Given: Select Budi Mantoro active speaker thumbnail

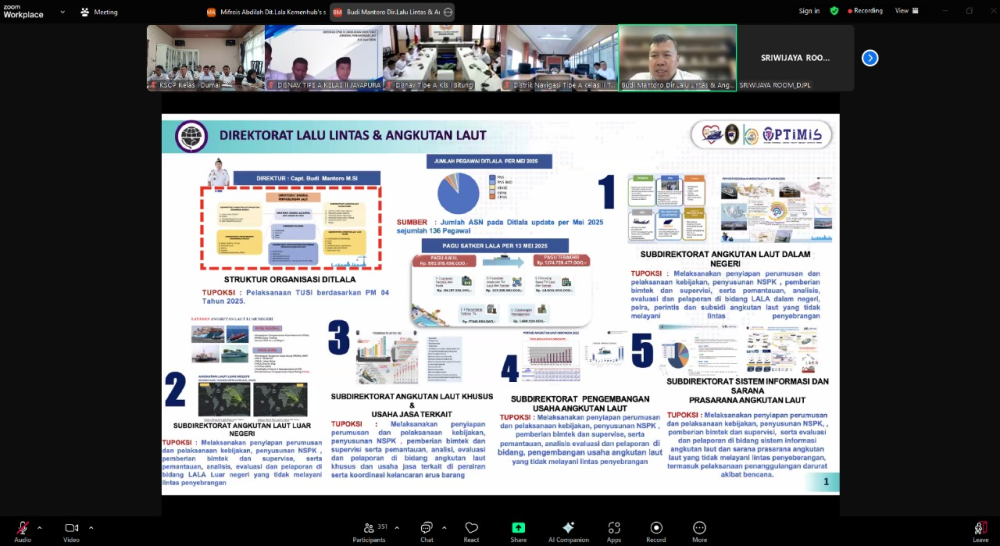Looking at the screenshot, I should pos(677,58).
